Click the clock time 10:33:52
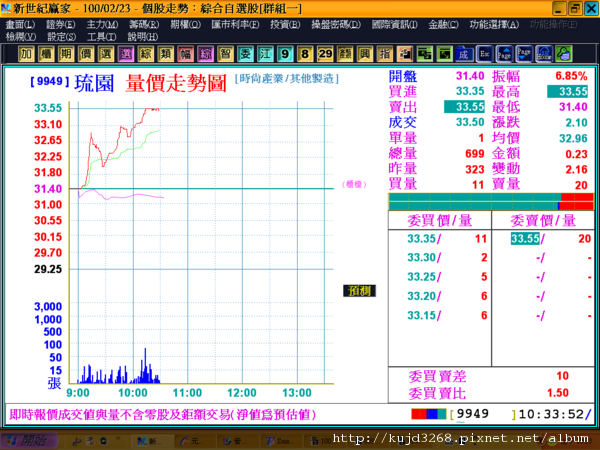The height and width of the screenshot is (450, 600). pyautogui.click(x=551, y=414)
